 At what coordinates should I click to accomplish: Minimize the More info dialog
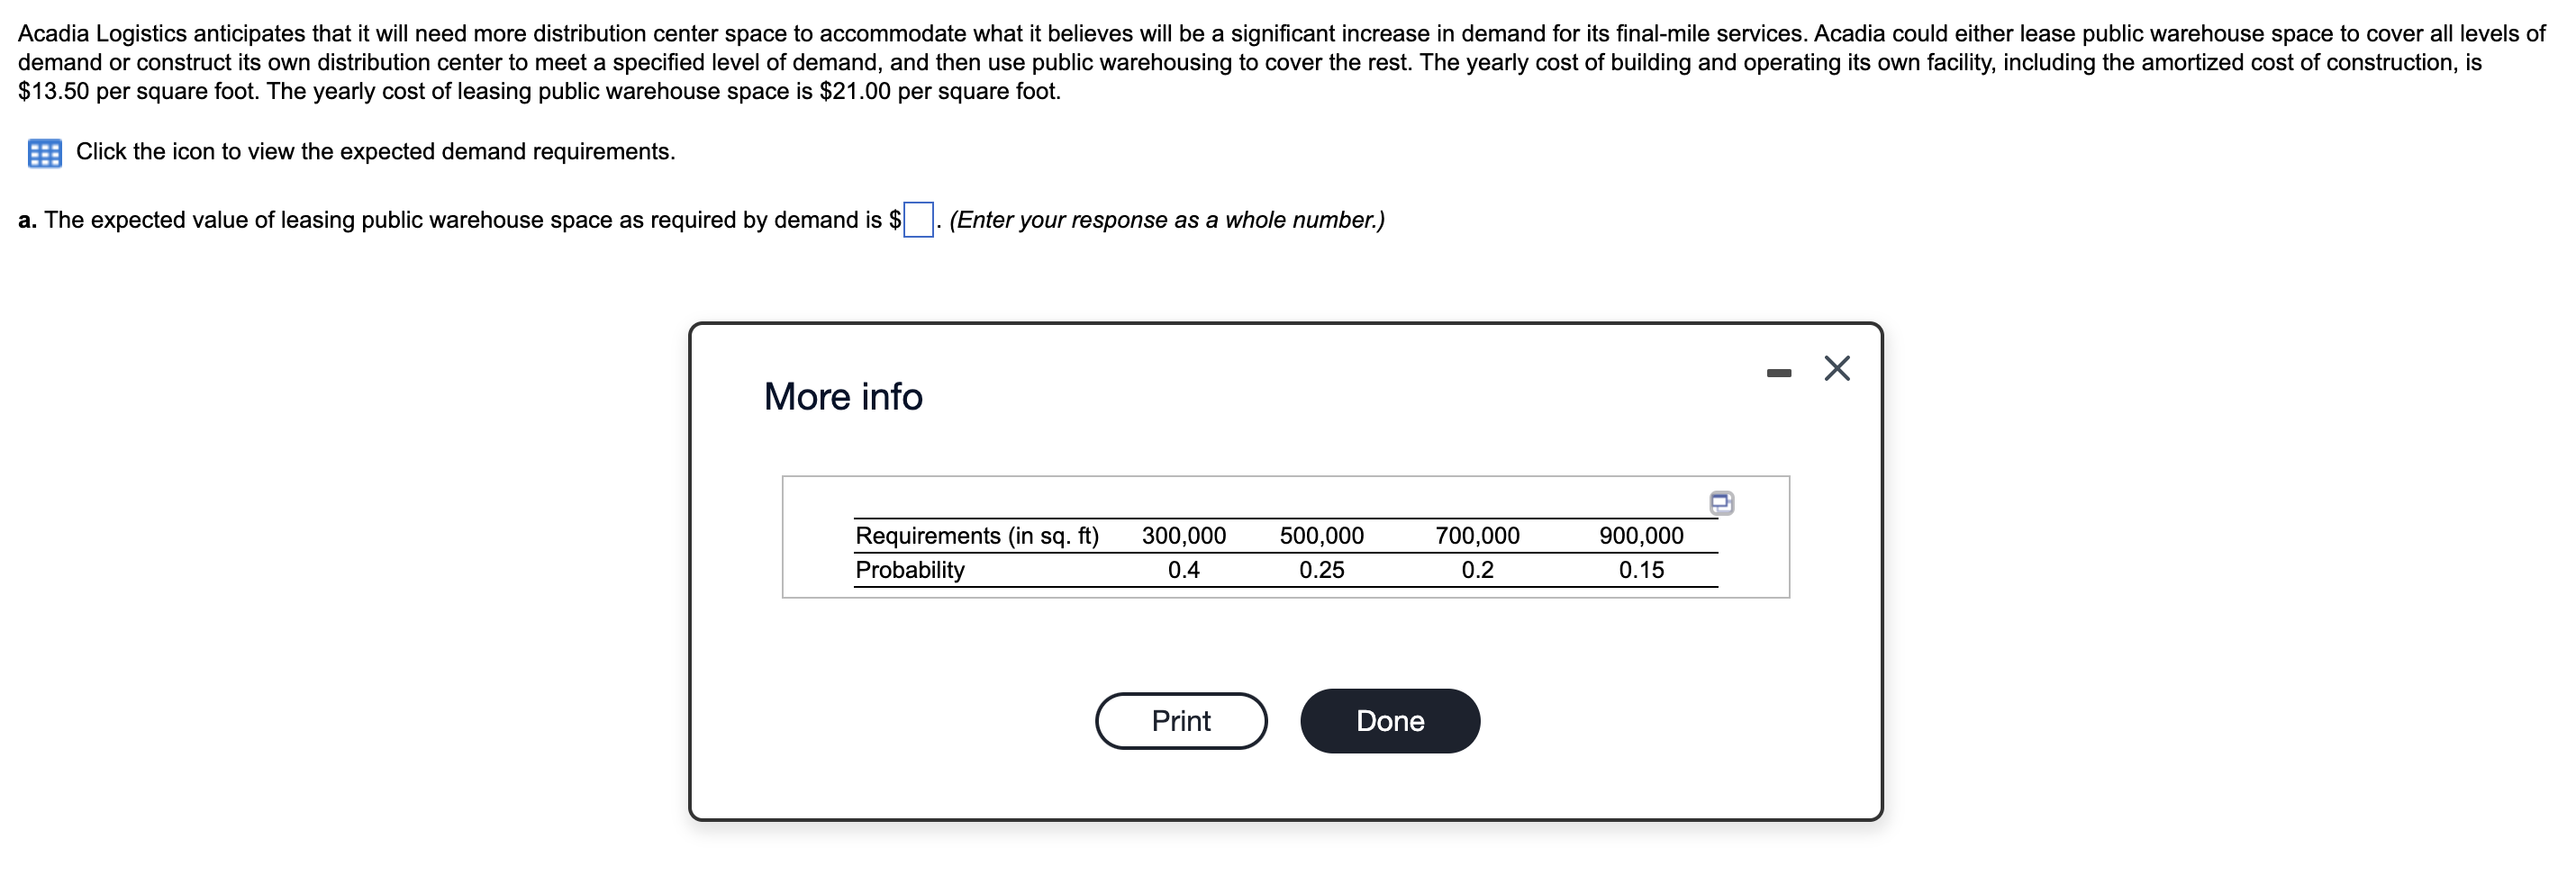[1779, 373]
